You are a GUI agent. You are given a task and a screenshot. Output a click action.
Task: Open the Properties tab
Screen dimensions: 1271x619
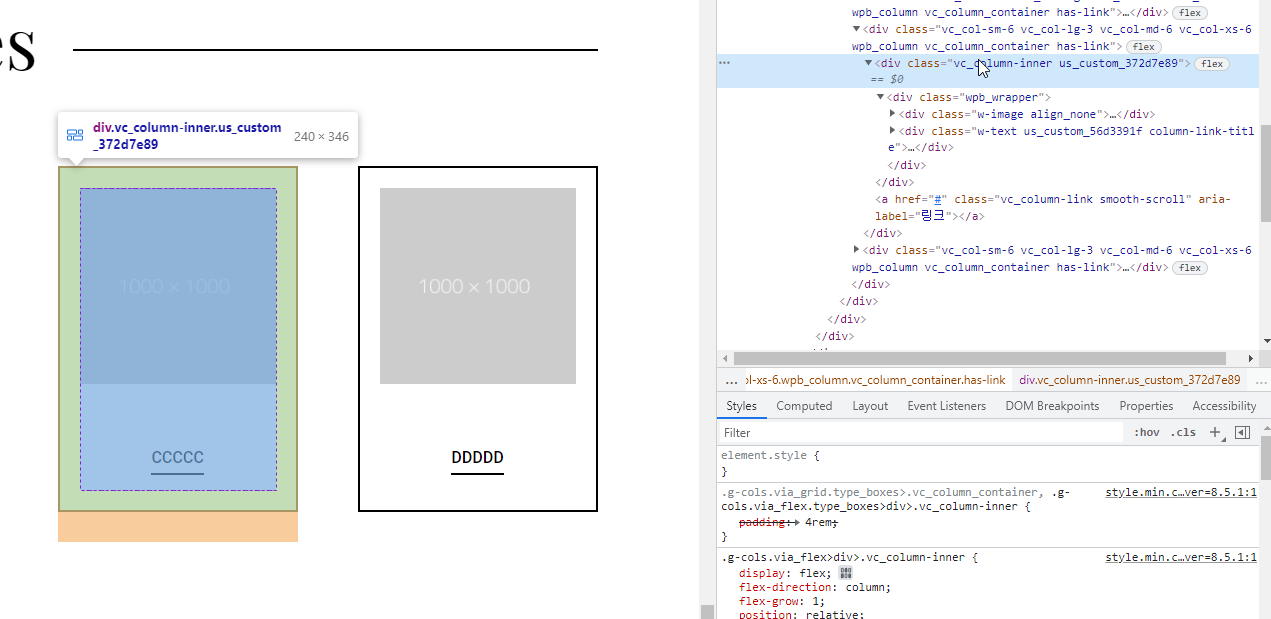(x=1146, y=406)
